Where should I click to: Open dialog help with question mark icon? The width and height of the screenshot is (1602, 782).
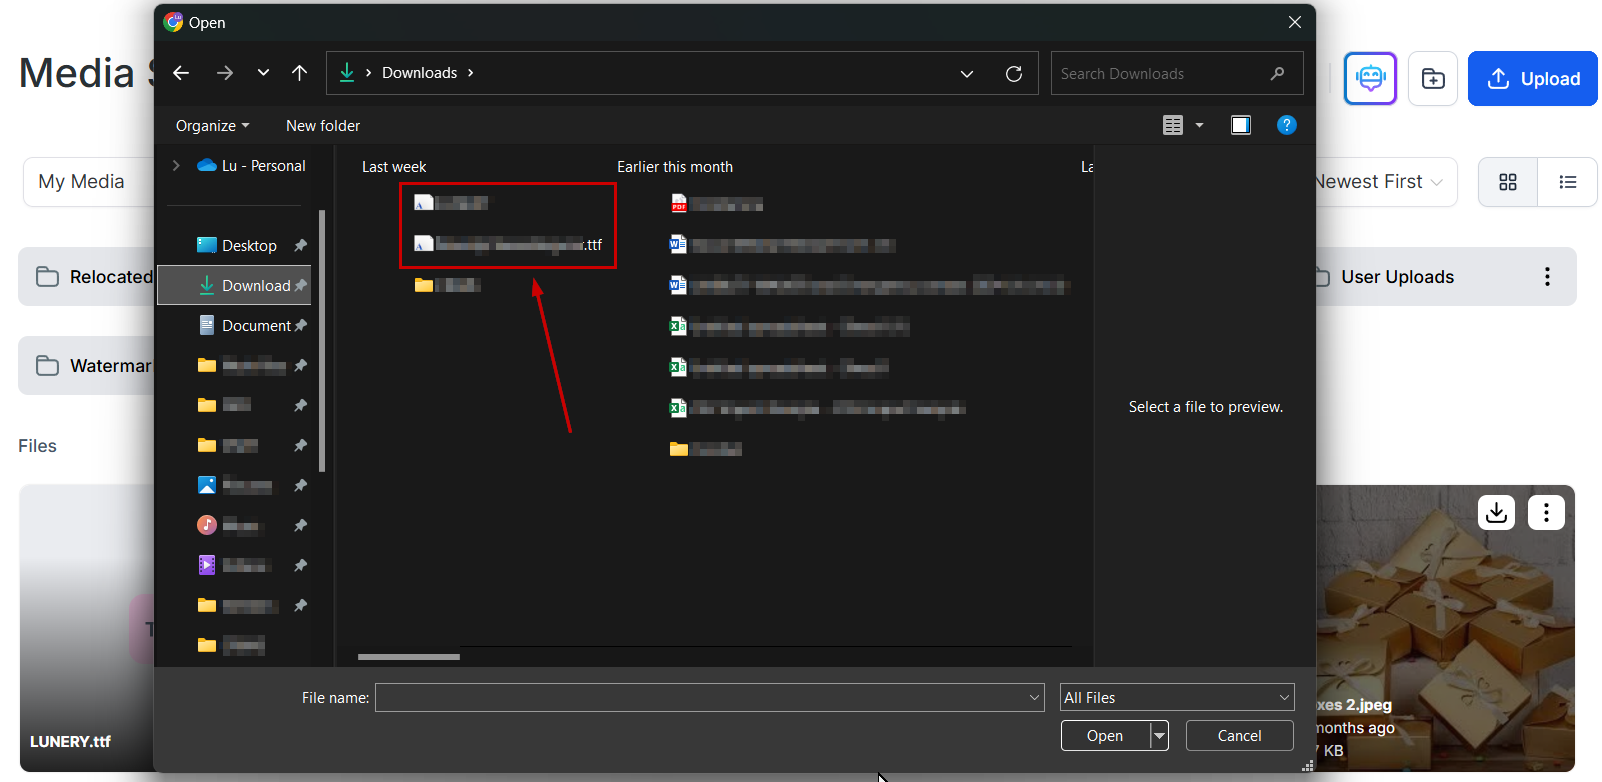pos(1287,125)
